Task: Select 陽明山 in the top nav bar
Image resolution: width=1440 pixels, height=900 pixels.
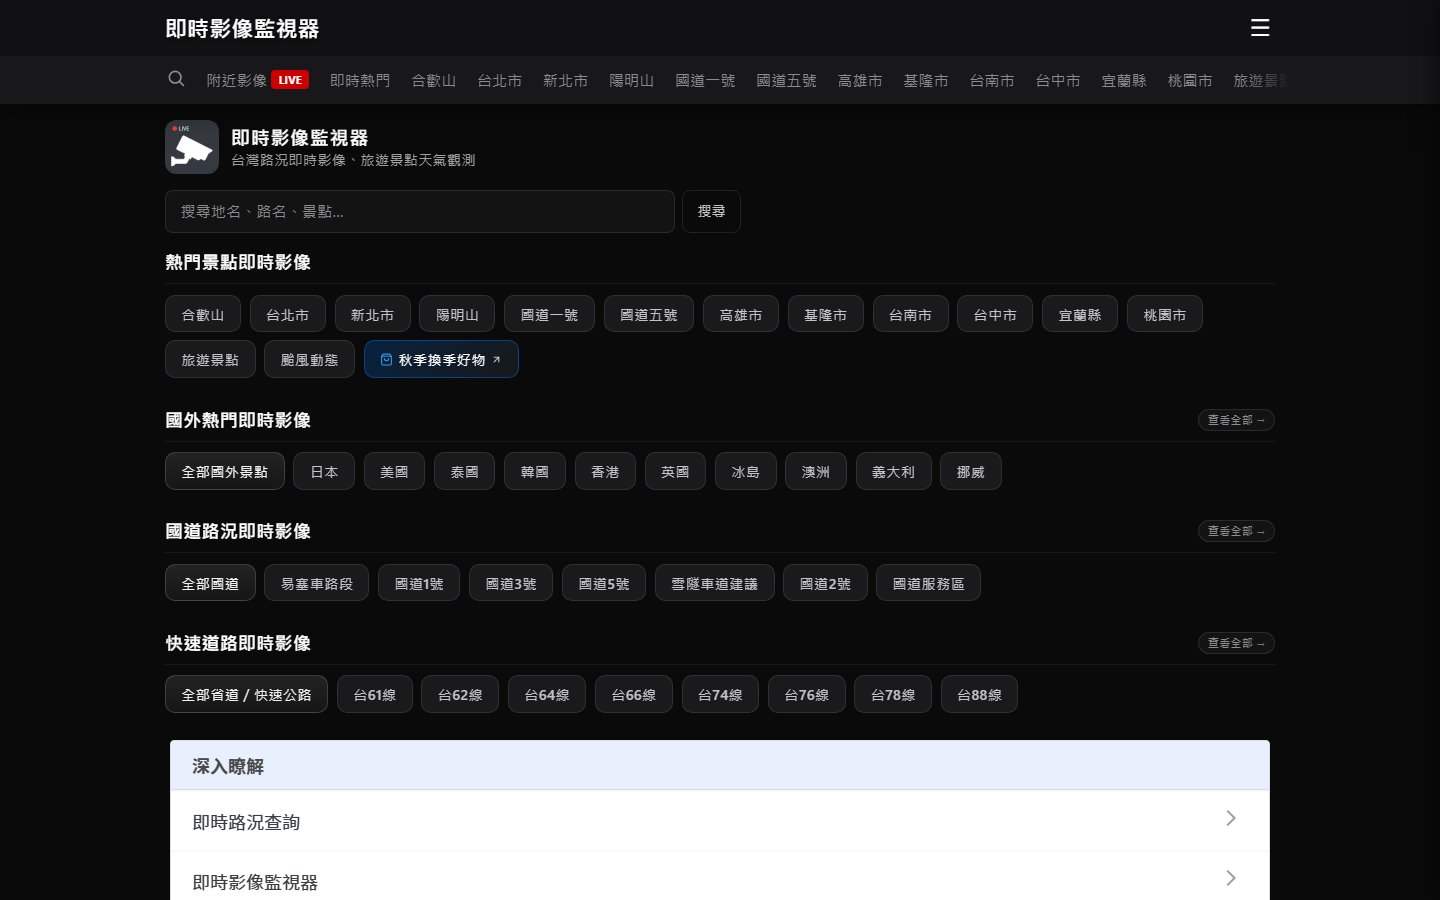Action: pyautogui.click(x=632, y=80)
